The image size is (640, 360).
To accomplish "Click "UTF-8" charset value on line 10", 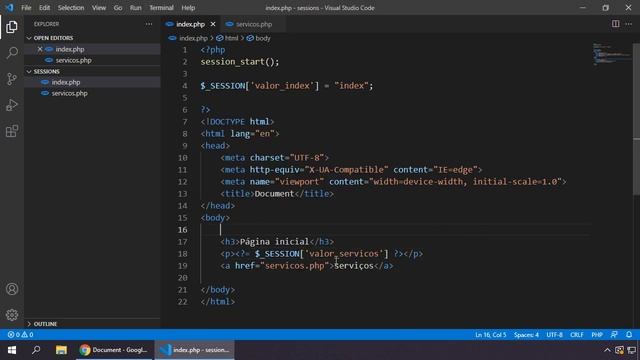I will pyautogui.click(x=307, y=158).
